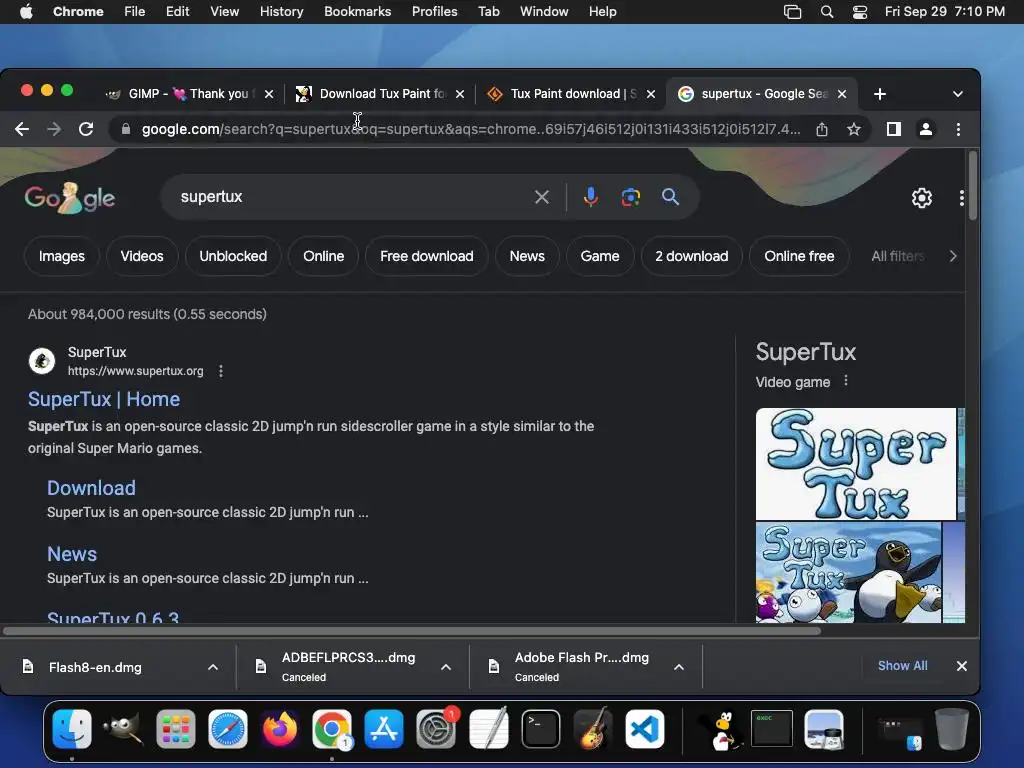Open the Chrome profile avatar

(x=925, y=129)
